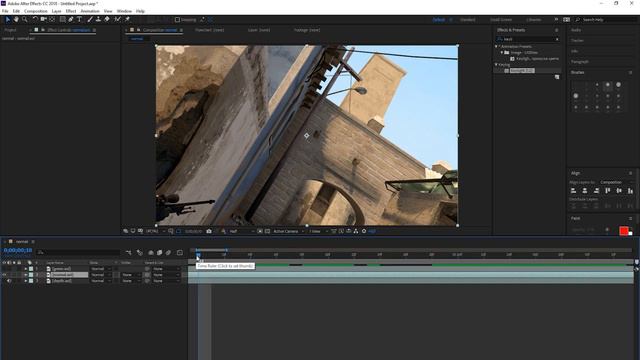Align layers to left edge

pyautogui.click(x=573, y=191)
